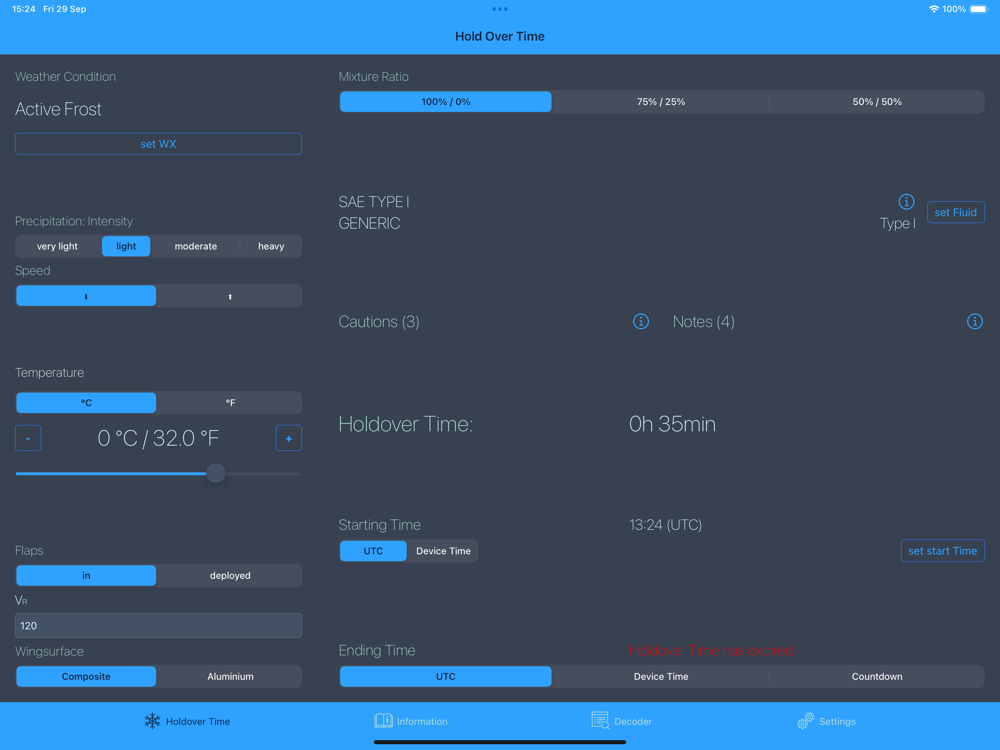Viewport: 1000px width, 750px height.
Task: Open the SAE Type I fluid info icon
Action: (906, 202)
